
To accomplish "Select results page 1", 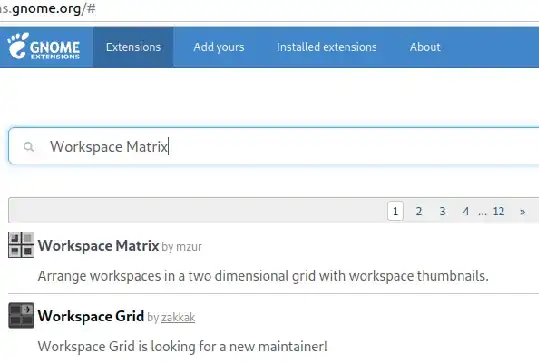I will (395, 211).
